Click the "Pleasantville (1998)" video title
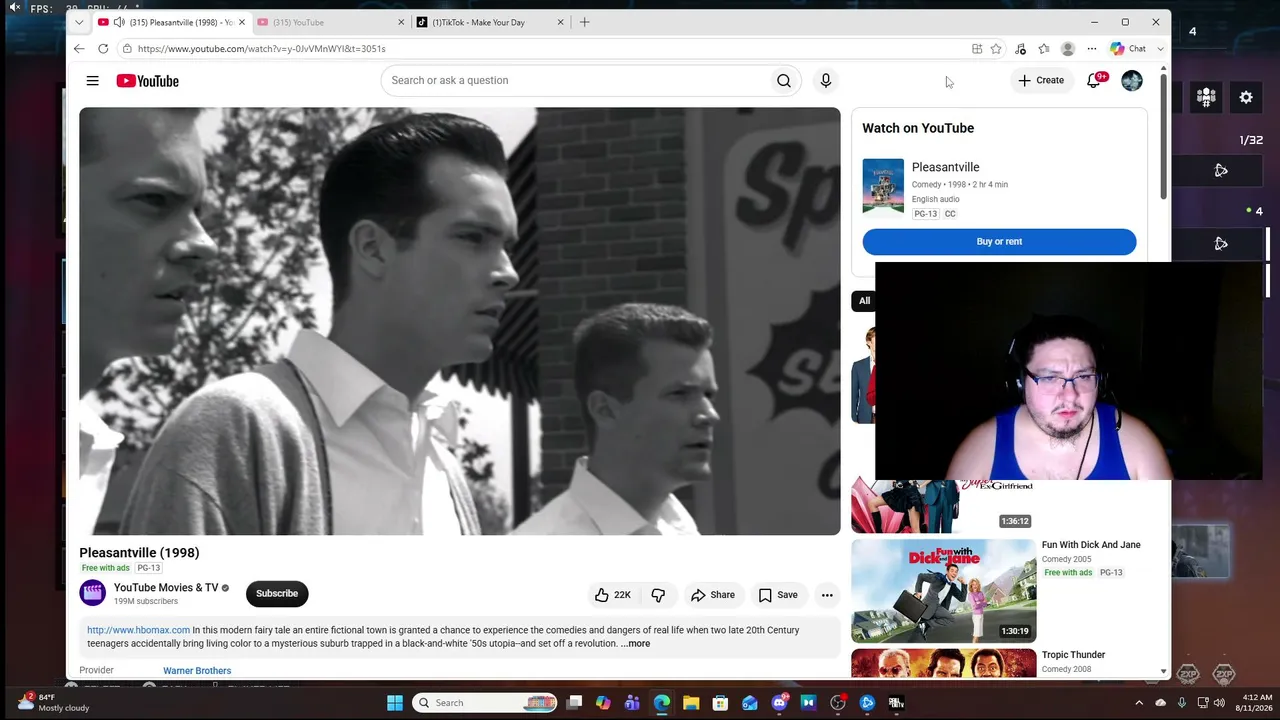 coord(139,553)
